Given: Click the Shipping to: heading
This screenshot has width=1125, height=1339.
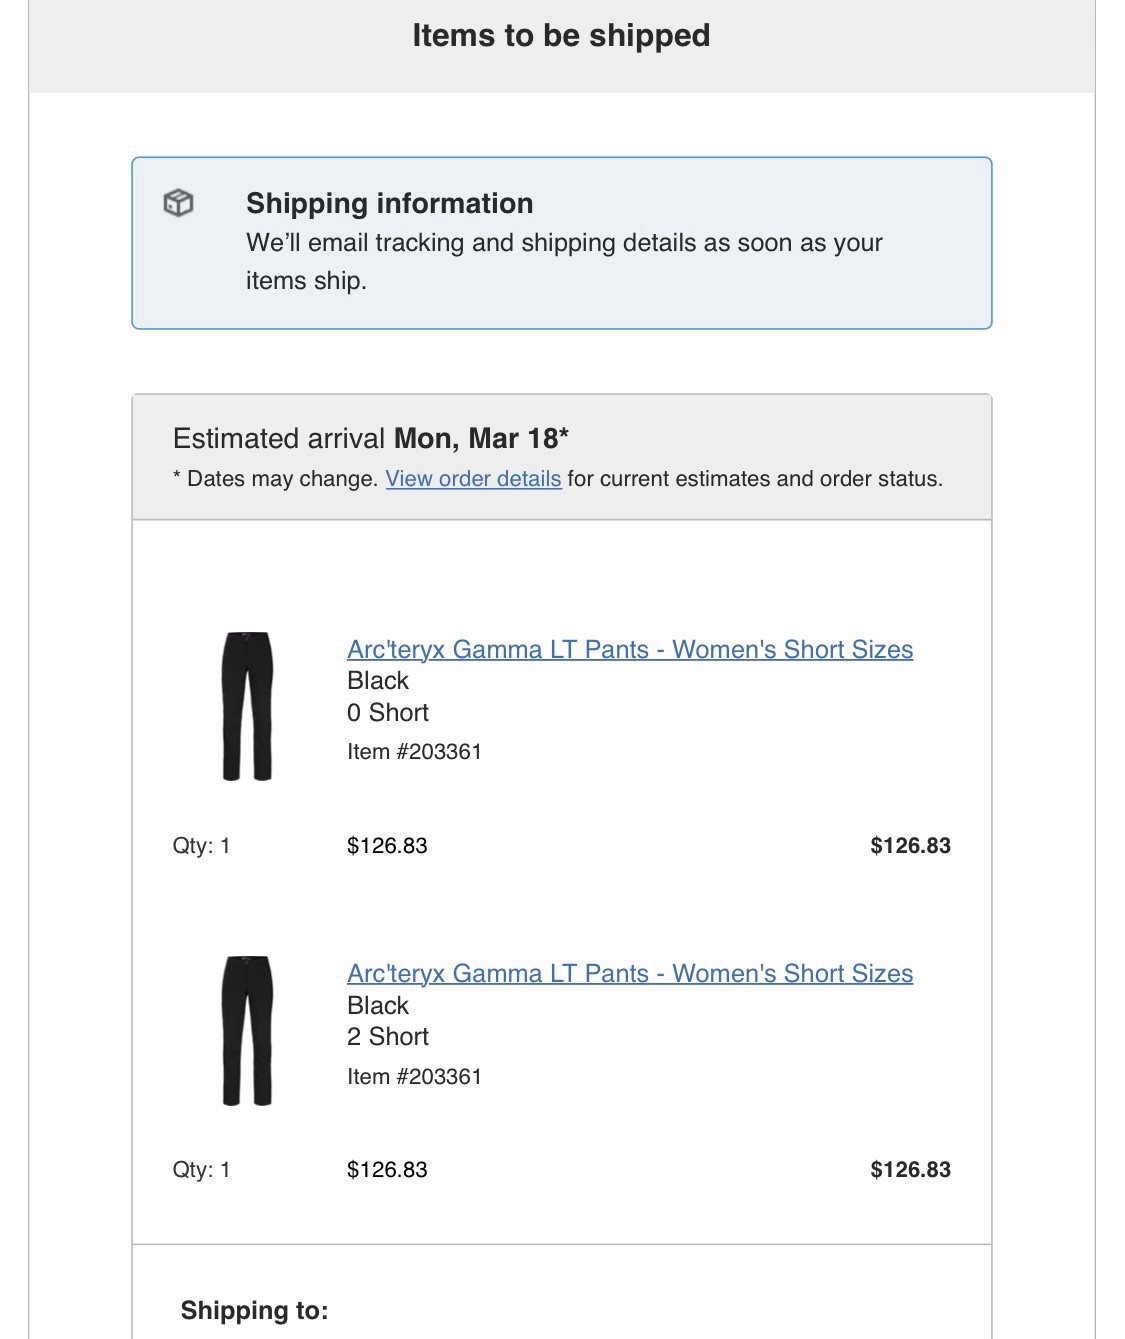Looking at the screenshot, I should click(x=254, y=1310).
